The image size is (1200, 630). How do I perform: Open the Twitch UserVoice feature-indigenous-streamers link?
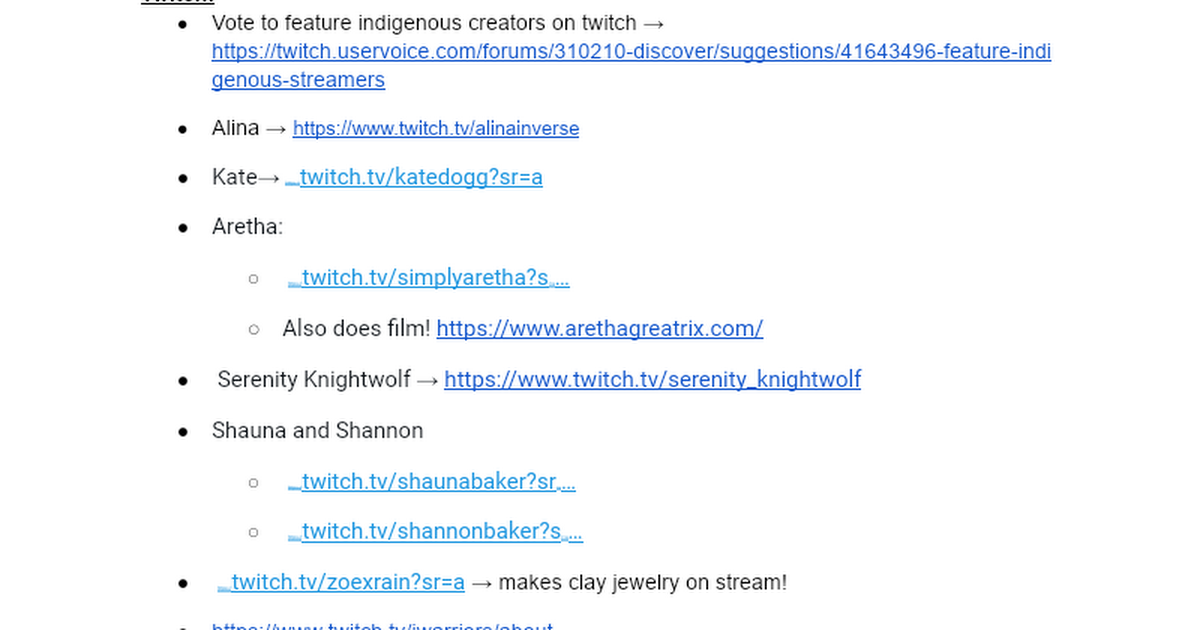[x=630, y=52]
